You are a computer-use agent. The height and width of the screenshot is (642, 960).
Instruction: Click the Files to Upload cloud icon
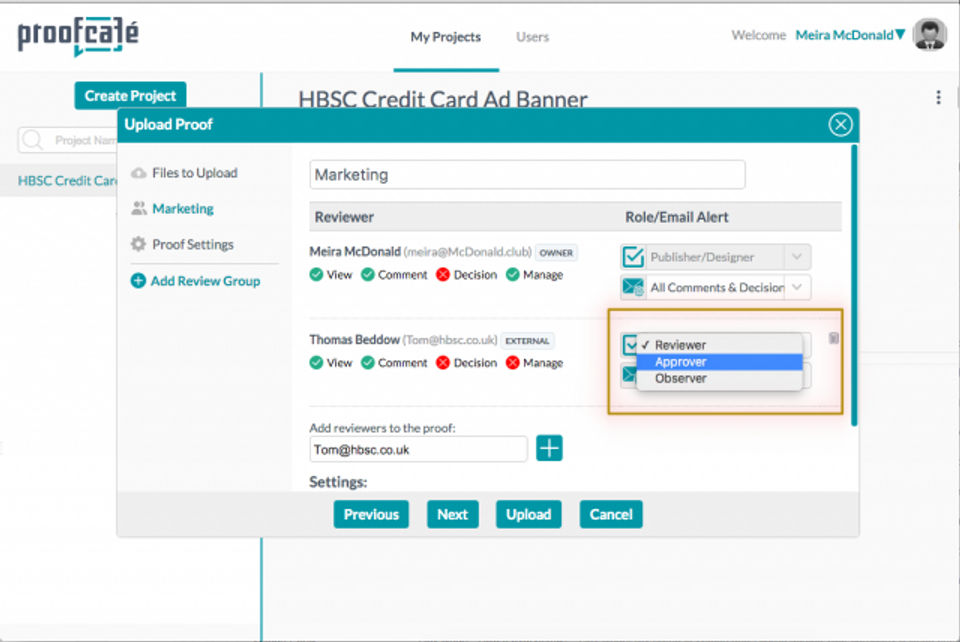(x=138, y=173)
